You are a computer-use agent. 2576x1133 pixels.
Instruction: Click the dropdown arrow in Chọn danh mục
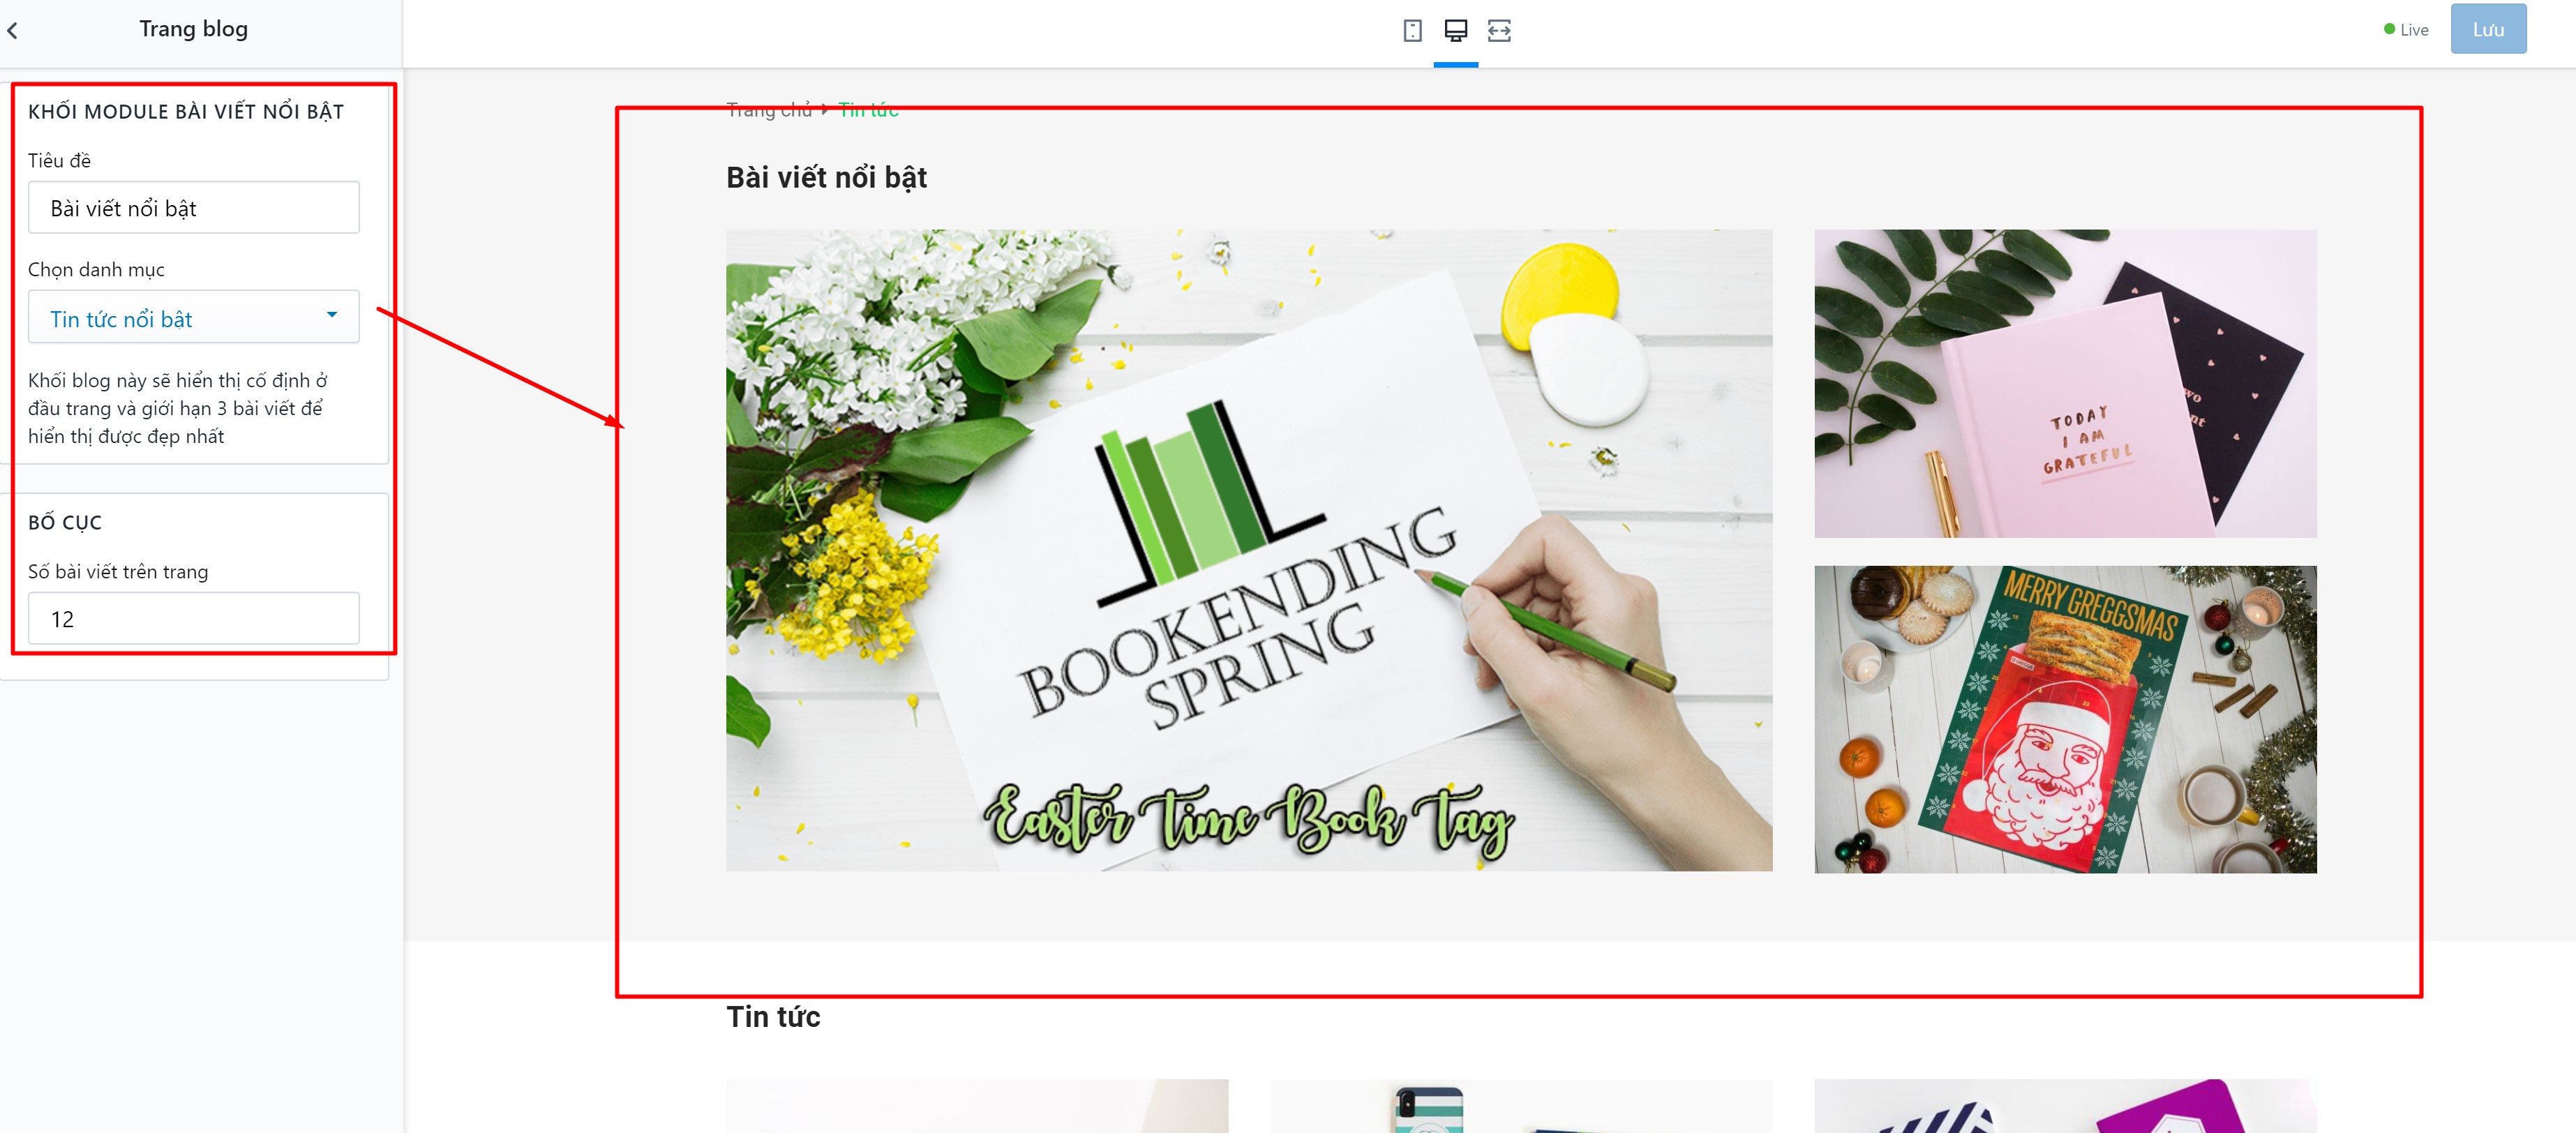pyautogui.click(x=332, y=316)
